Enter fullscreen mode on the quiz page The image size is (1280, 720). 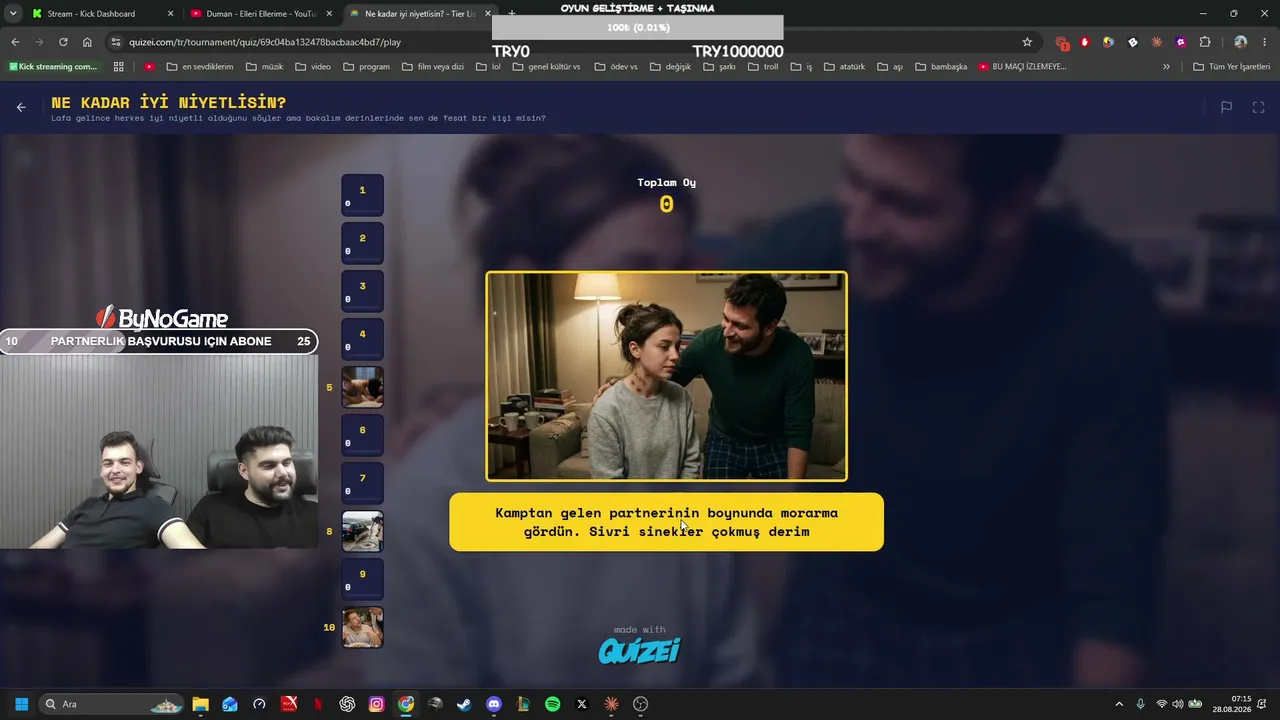pos(1259,108)
